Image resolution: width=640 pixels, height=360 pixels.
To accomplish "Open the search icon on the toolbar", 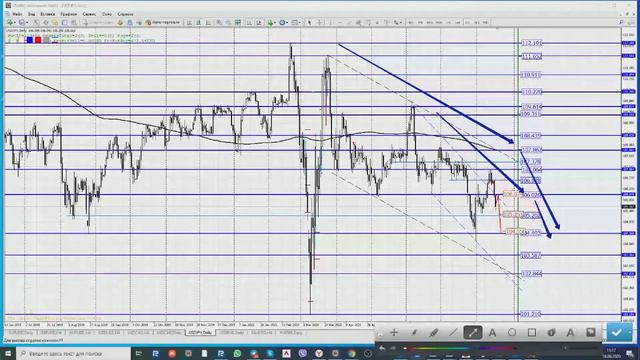I will (x=620, y=22).
